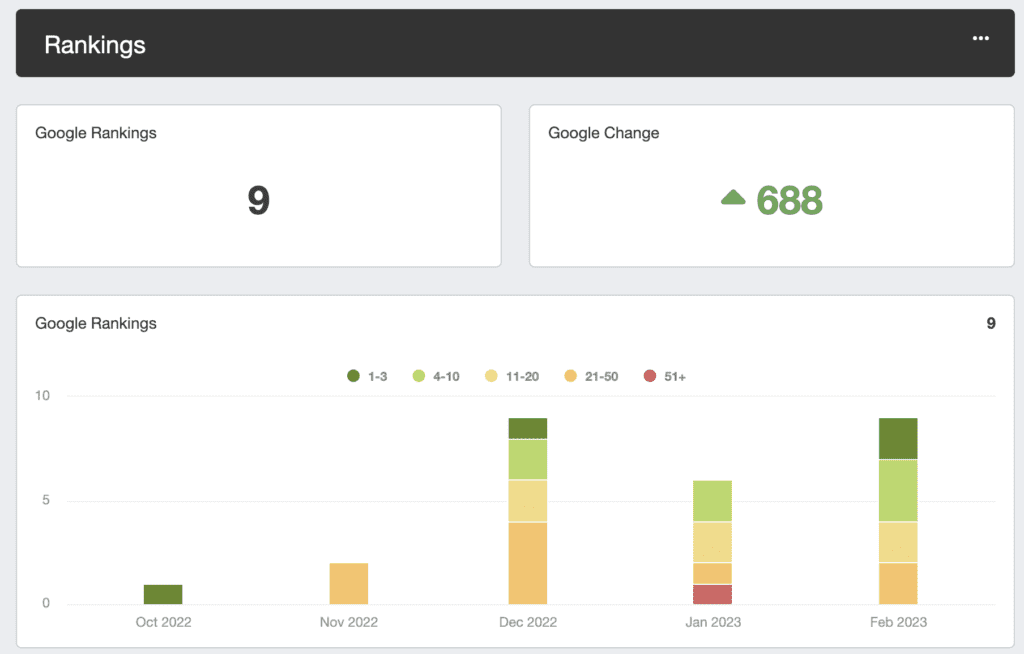Select the 1-3 segment of Feb 2023 bar
The image size is (1024, 654).
click(x=898, y=438)
